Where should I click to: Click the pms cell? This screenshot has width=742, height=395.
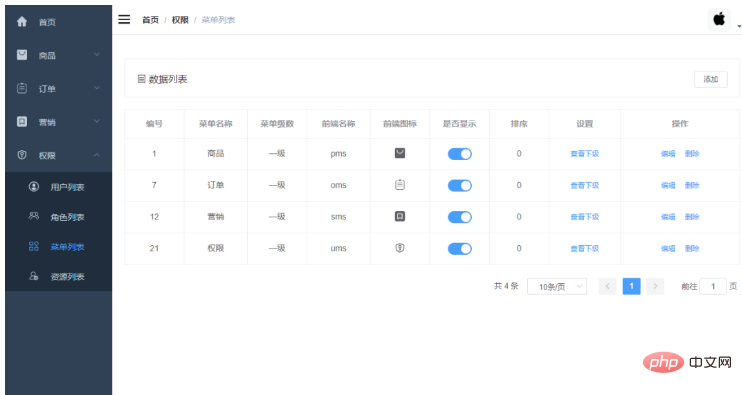338,154
